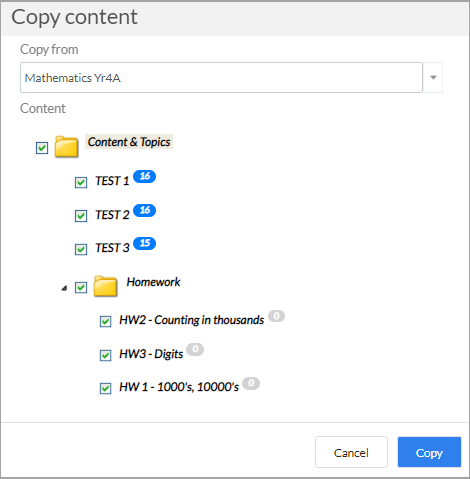470x479 pixels.
Task: Click the 0 badge beside HW3 - Digits
Action: click(195, 349)
